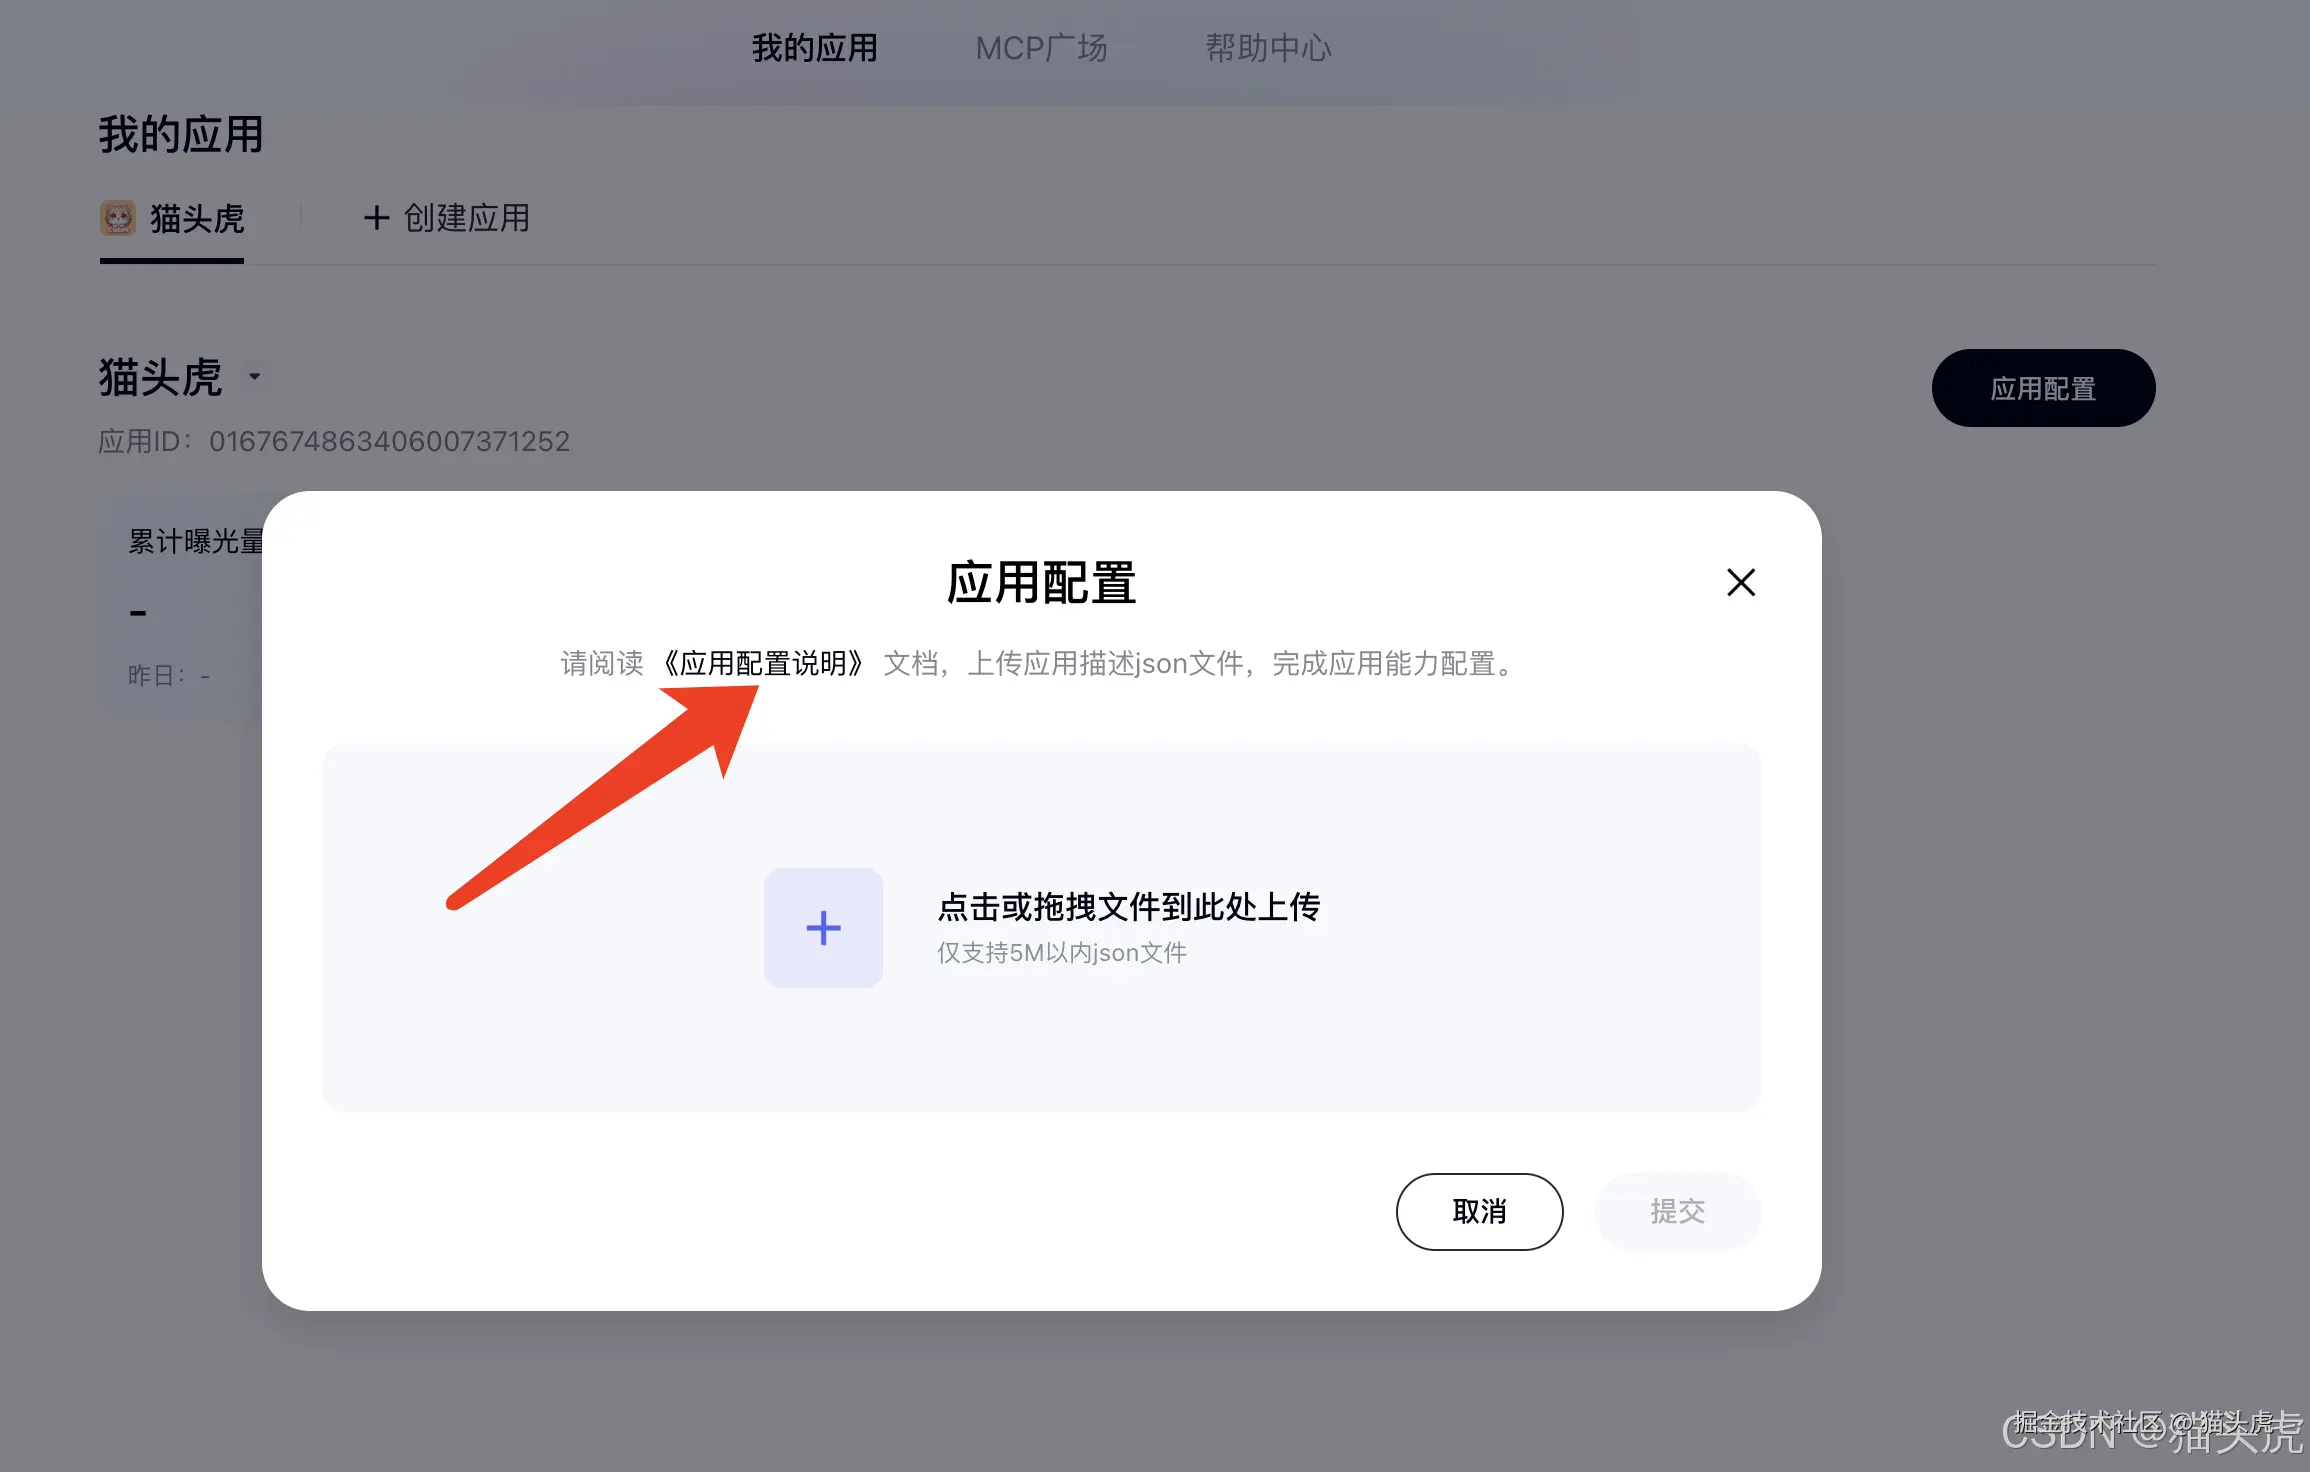Click the 应用配置 dialog title

pyautogui.click(x=1041, y=583)
